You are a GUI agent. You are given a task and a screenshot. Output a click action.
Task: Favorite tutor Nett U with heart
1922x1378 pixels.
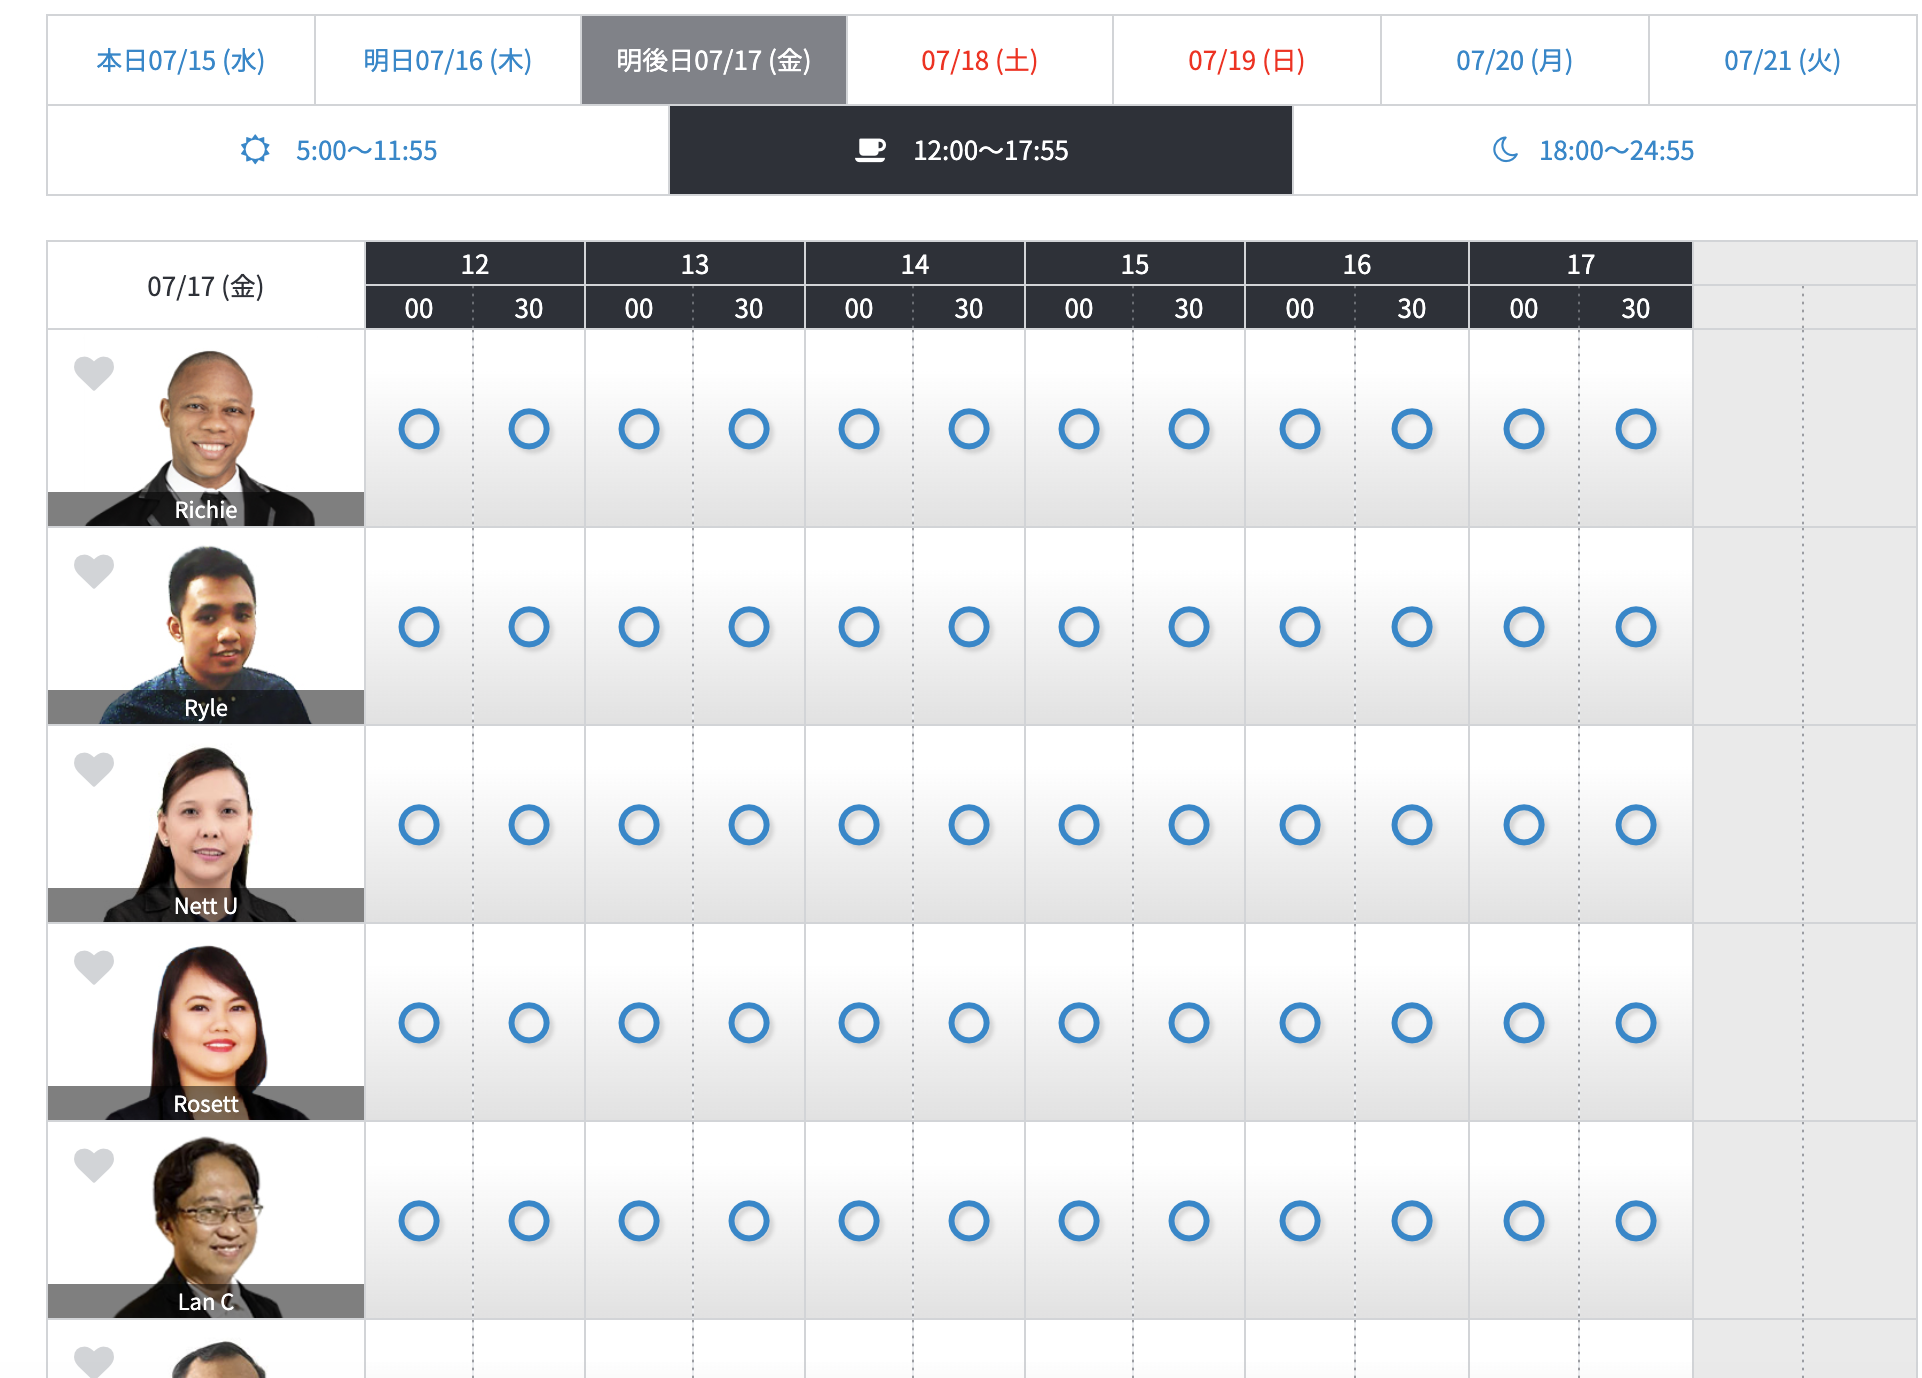pos(94,768)
